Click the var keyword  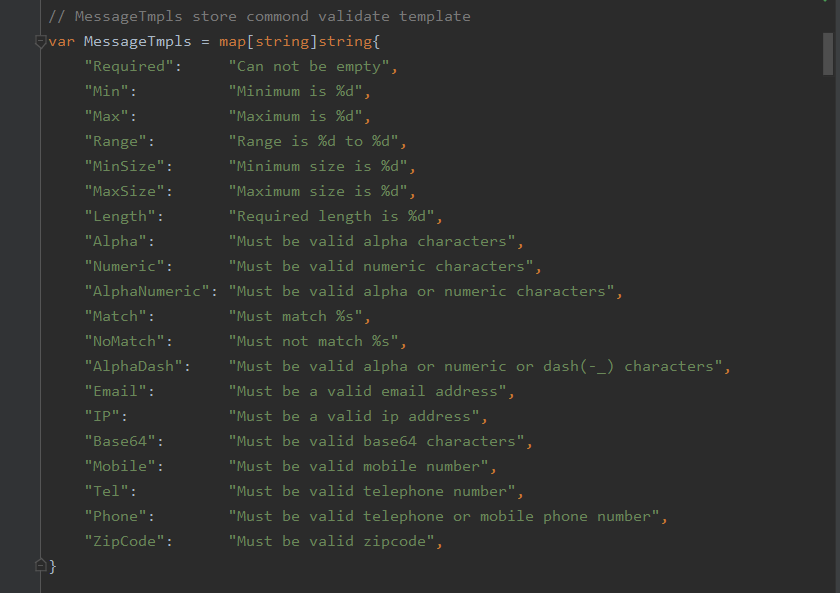click(62, 41)
